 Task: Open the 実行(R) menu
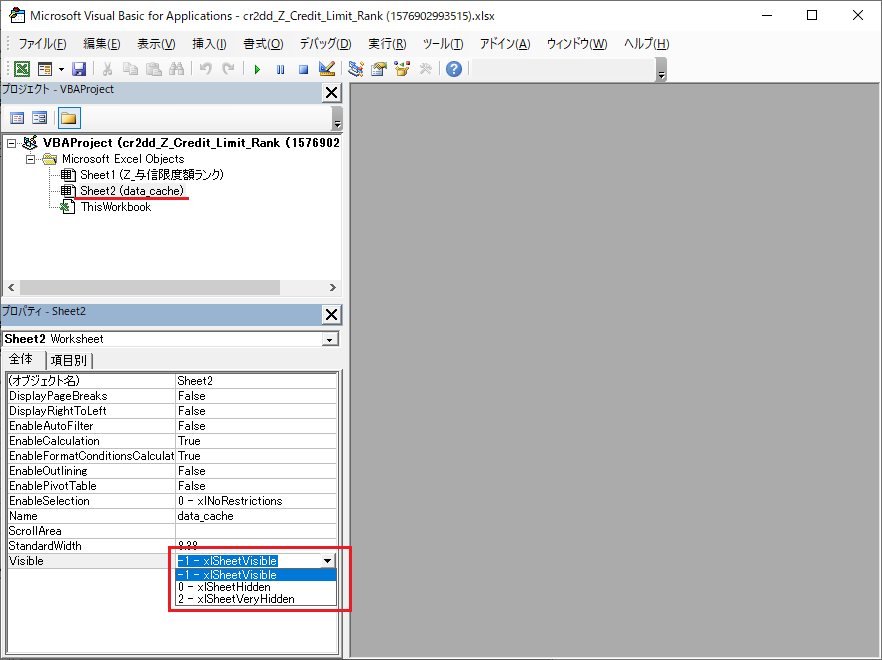(x=387, y=44)
